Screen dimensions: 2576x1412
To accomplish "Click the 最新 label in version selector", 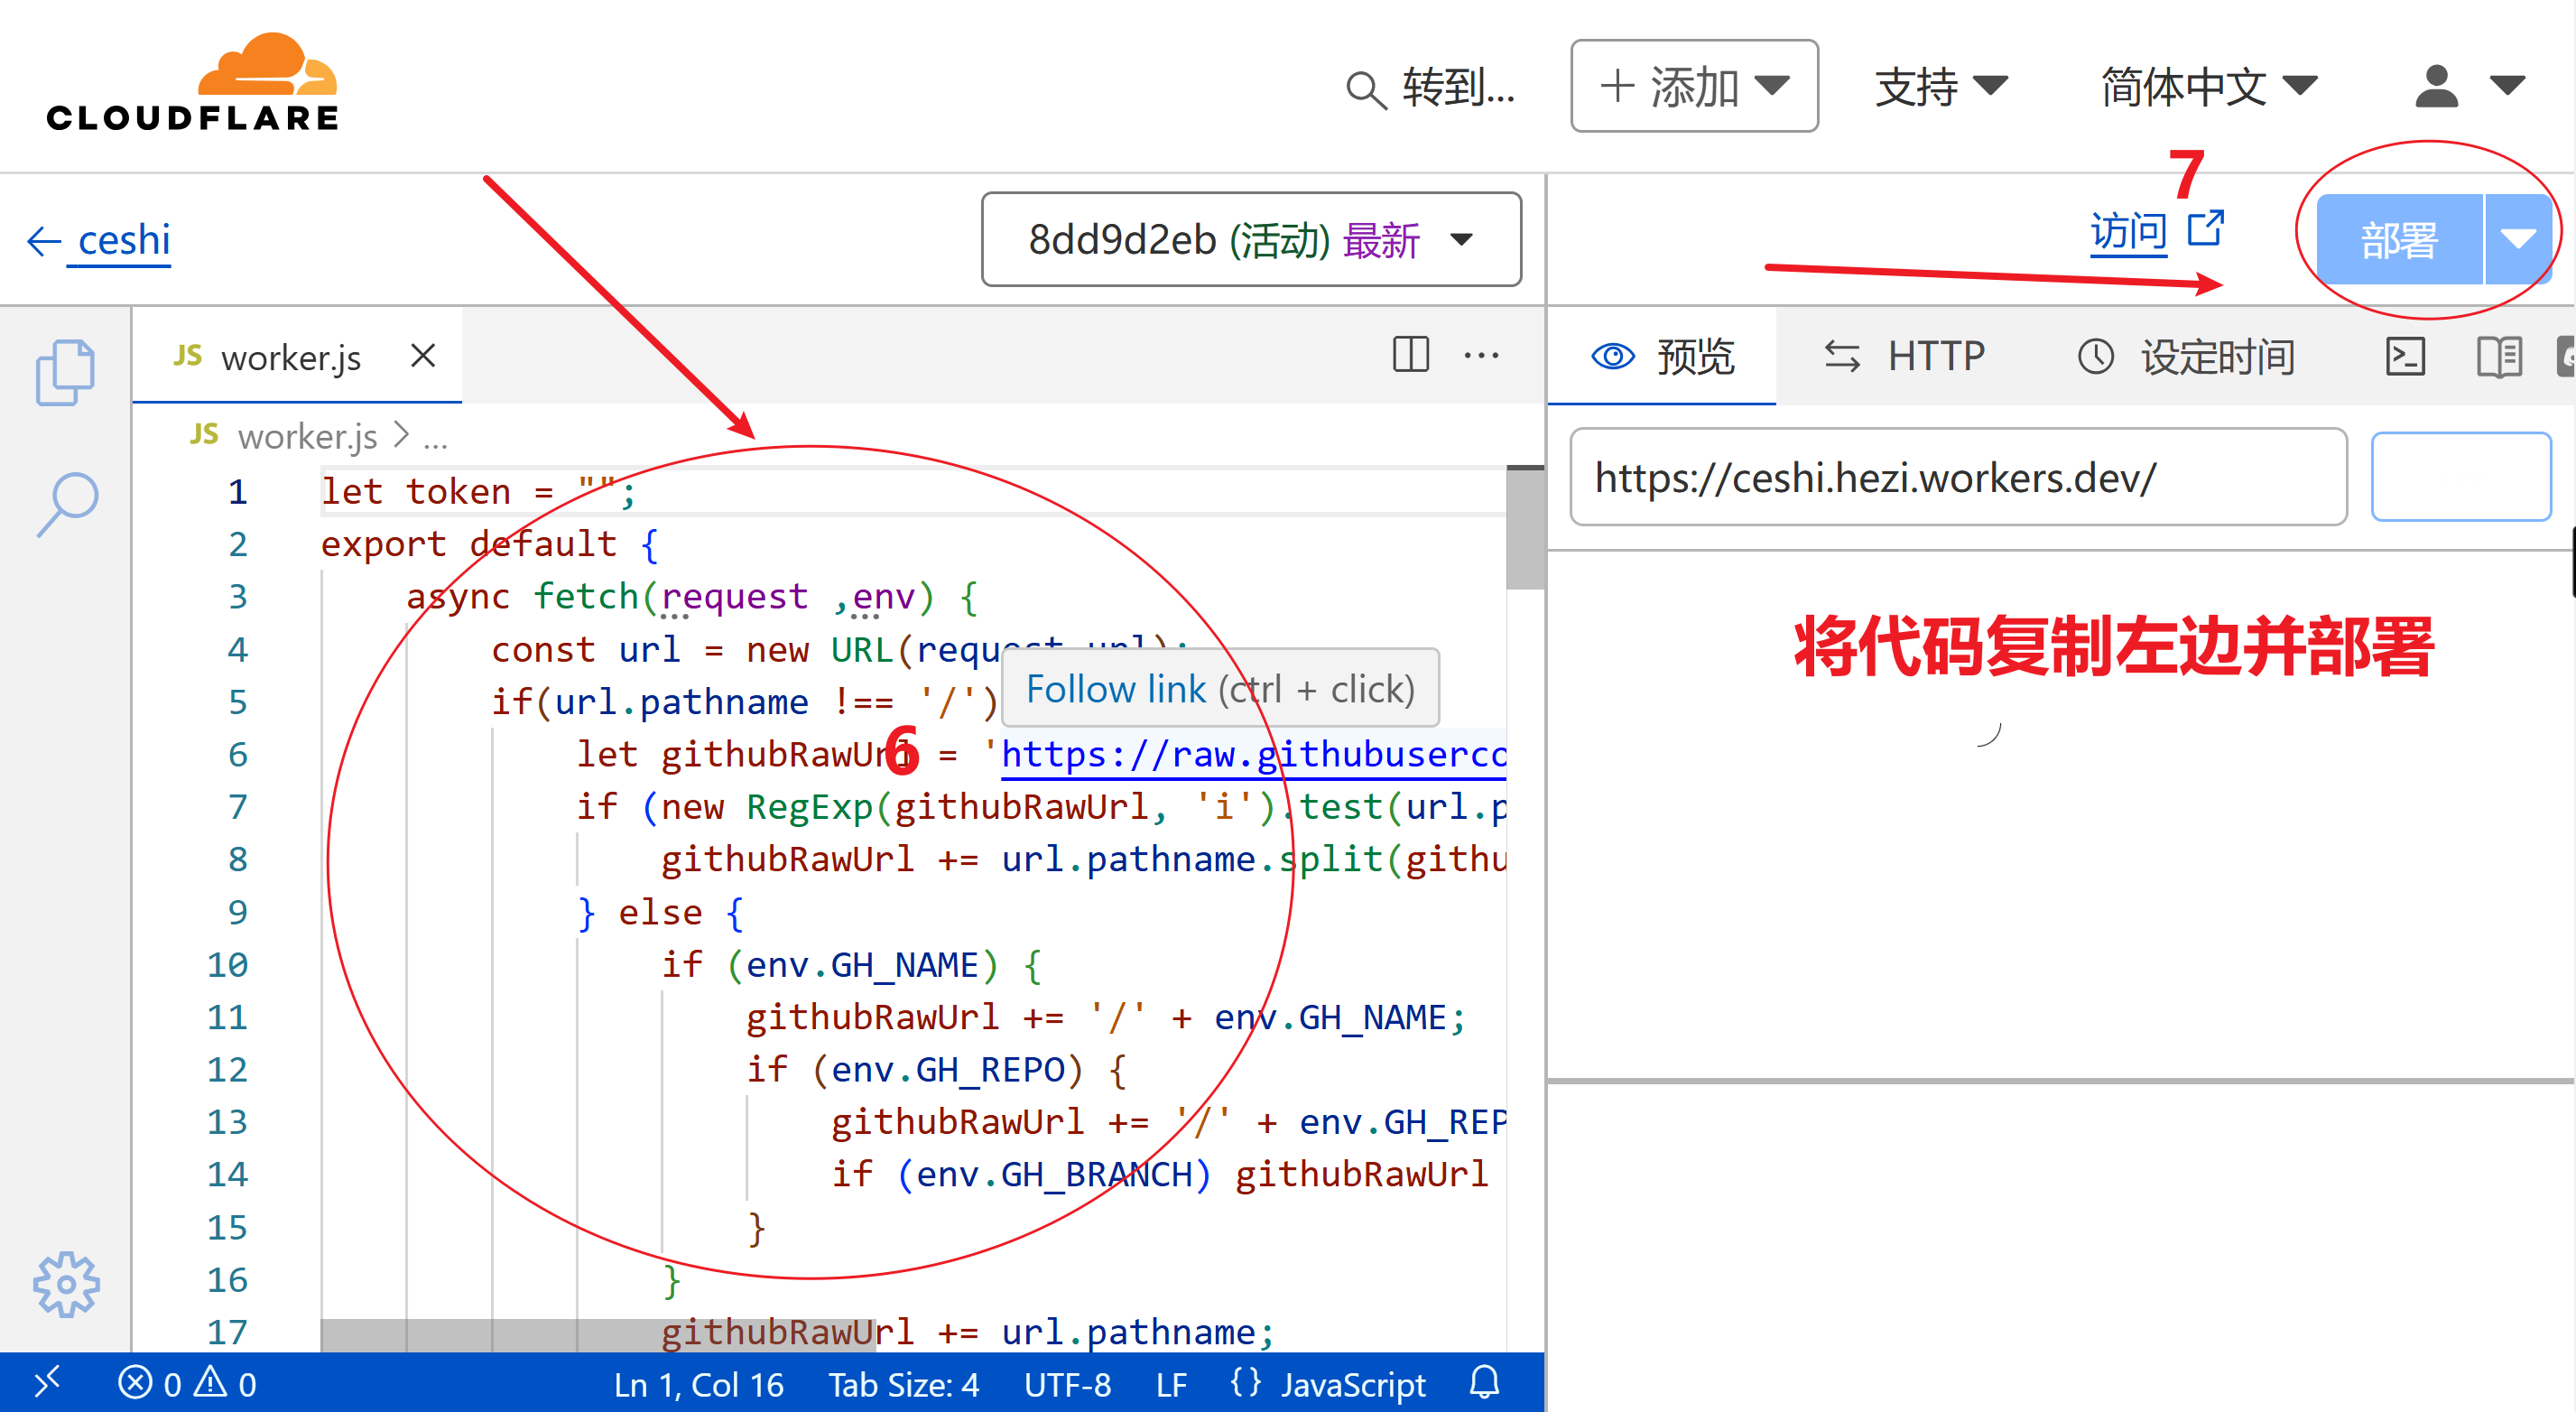I will (x=1381, y=240).
